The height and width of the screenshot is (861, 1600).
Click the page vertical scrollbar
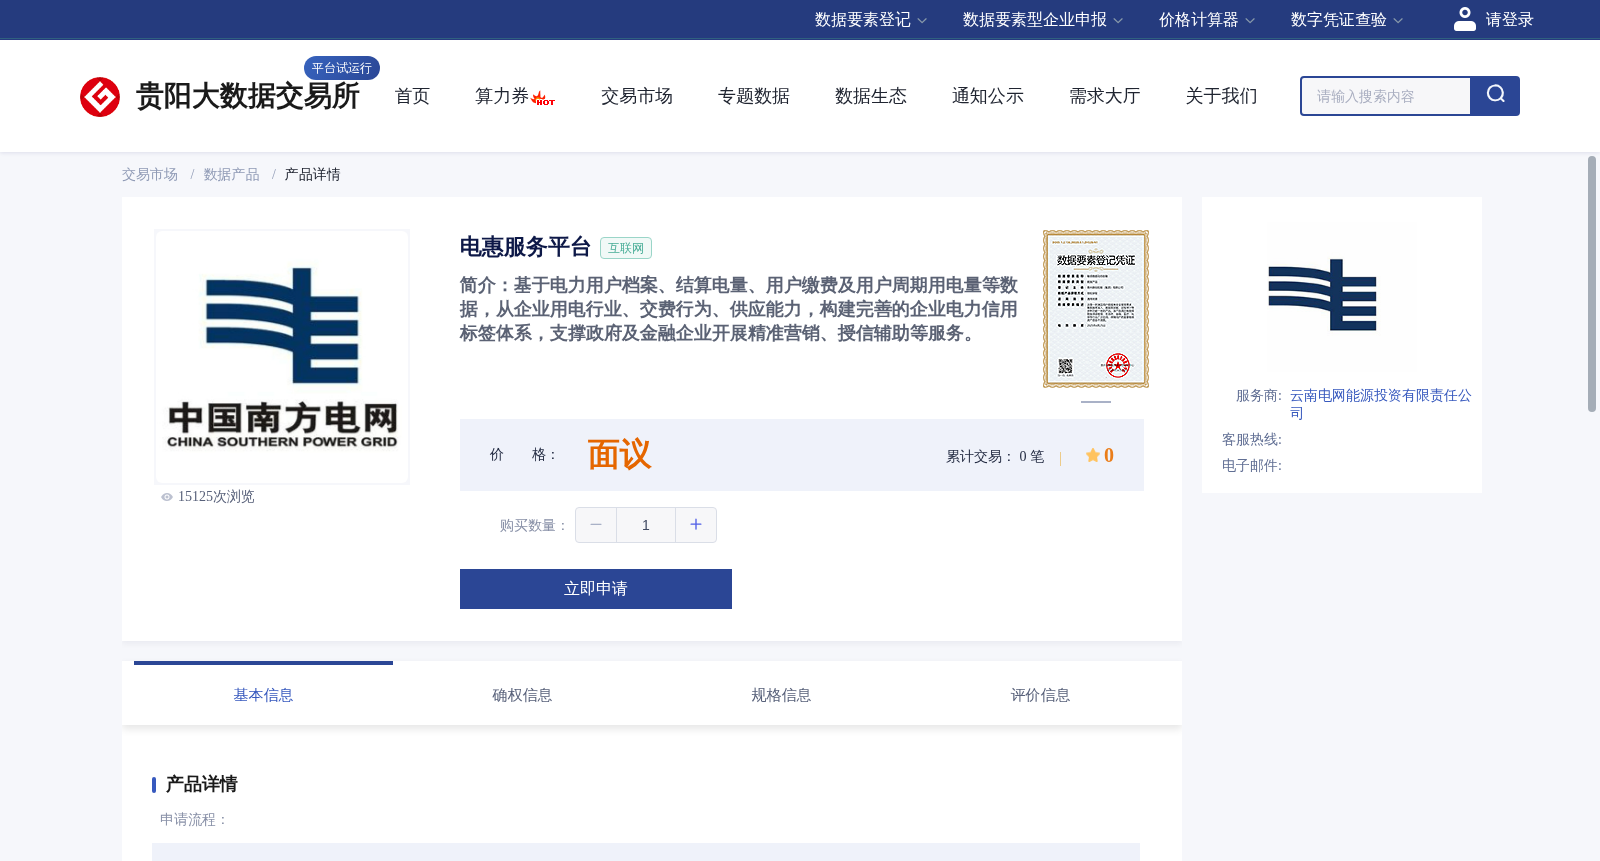tap(1592, 284)
